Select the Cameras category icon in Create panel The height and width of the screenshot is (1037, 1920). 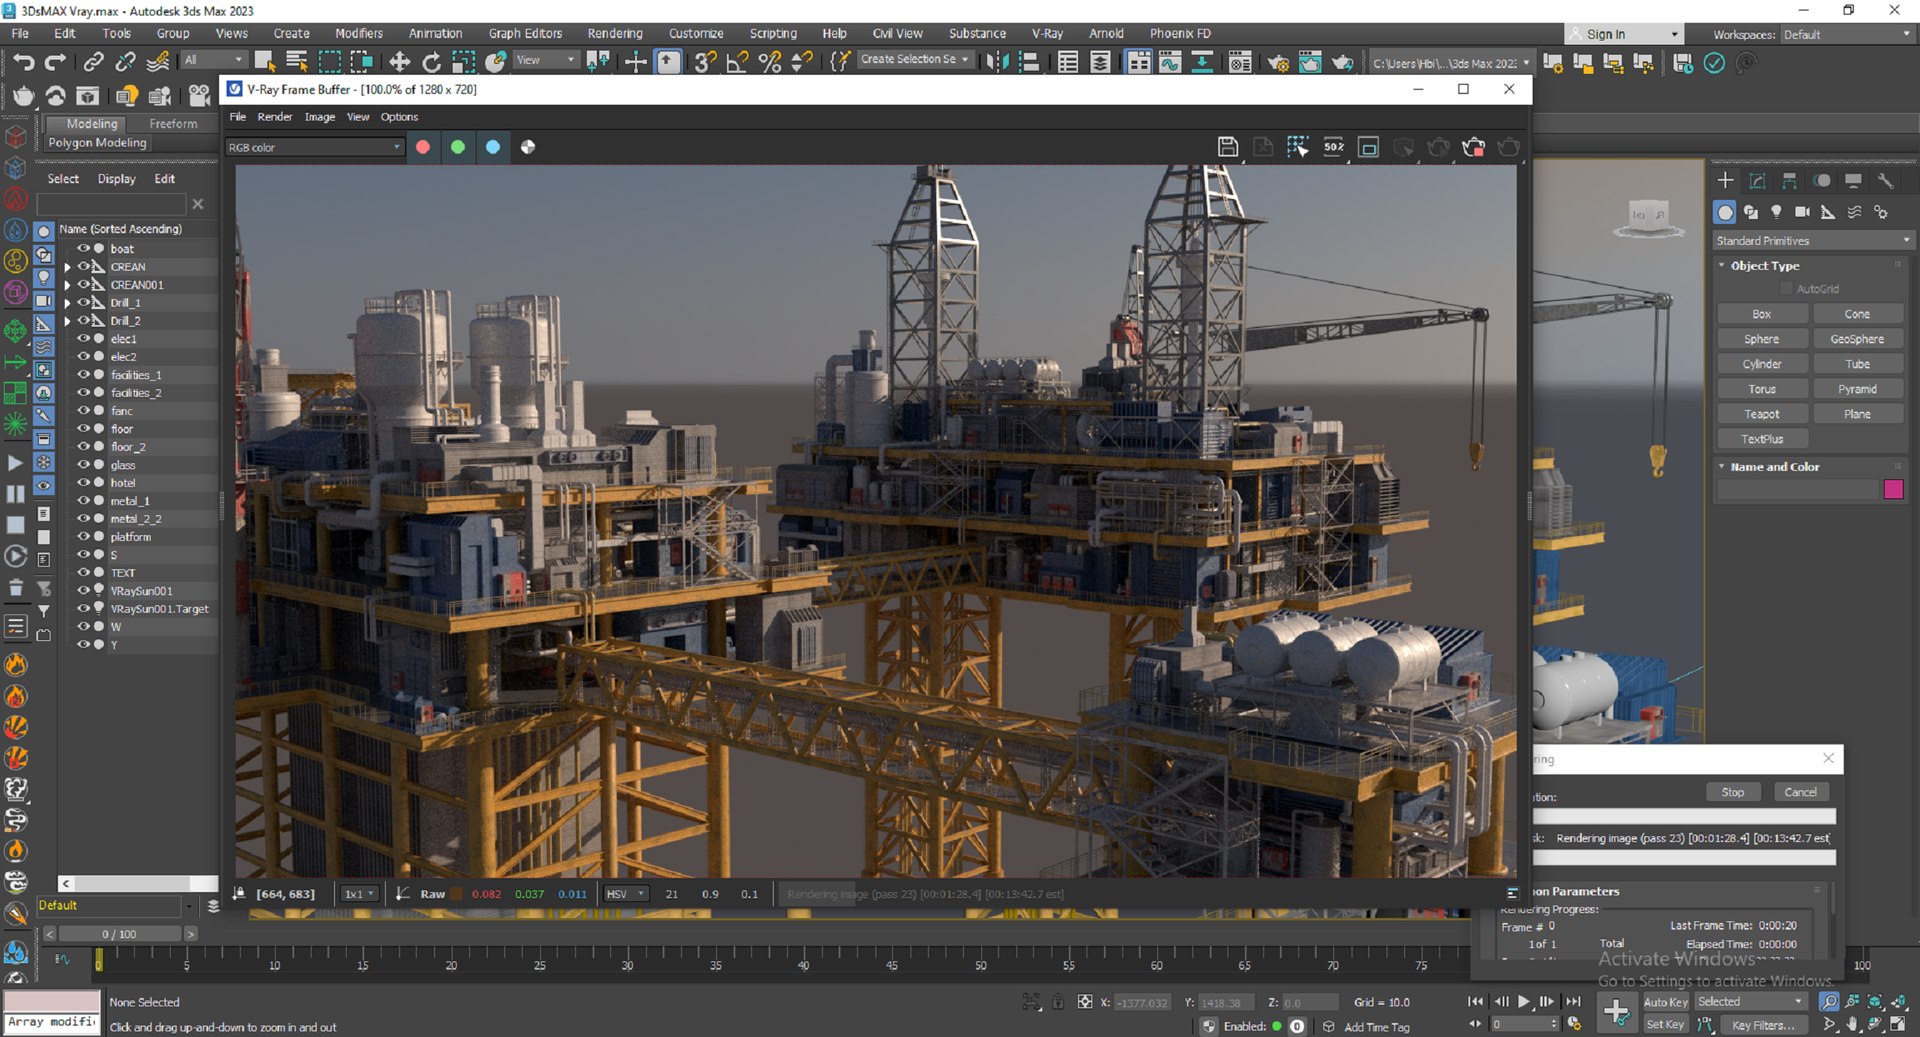1802,212
